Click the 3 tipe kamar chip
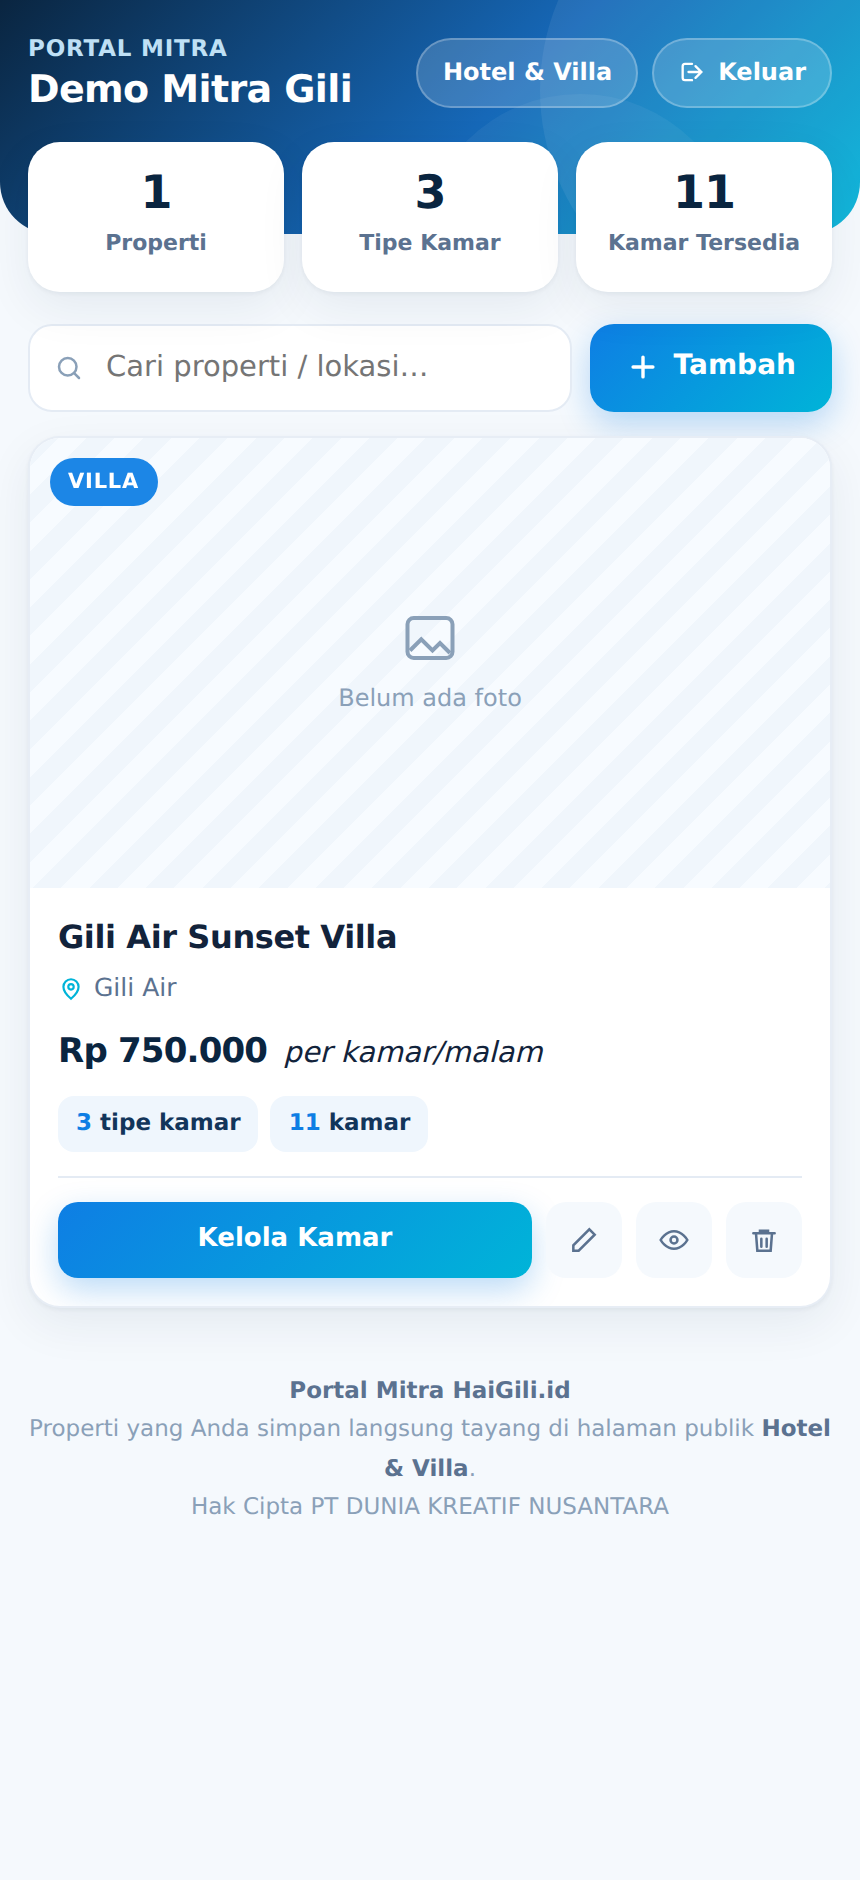 point(158,1124)
